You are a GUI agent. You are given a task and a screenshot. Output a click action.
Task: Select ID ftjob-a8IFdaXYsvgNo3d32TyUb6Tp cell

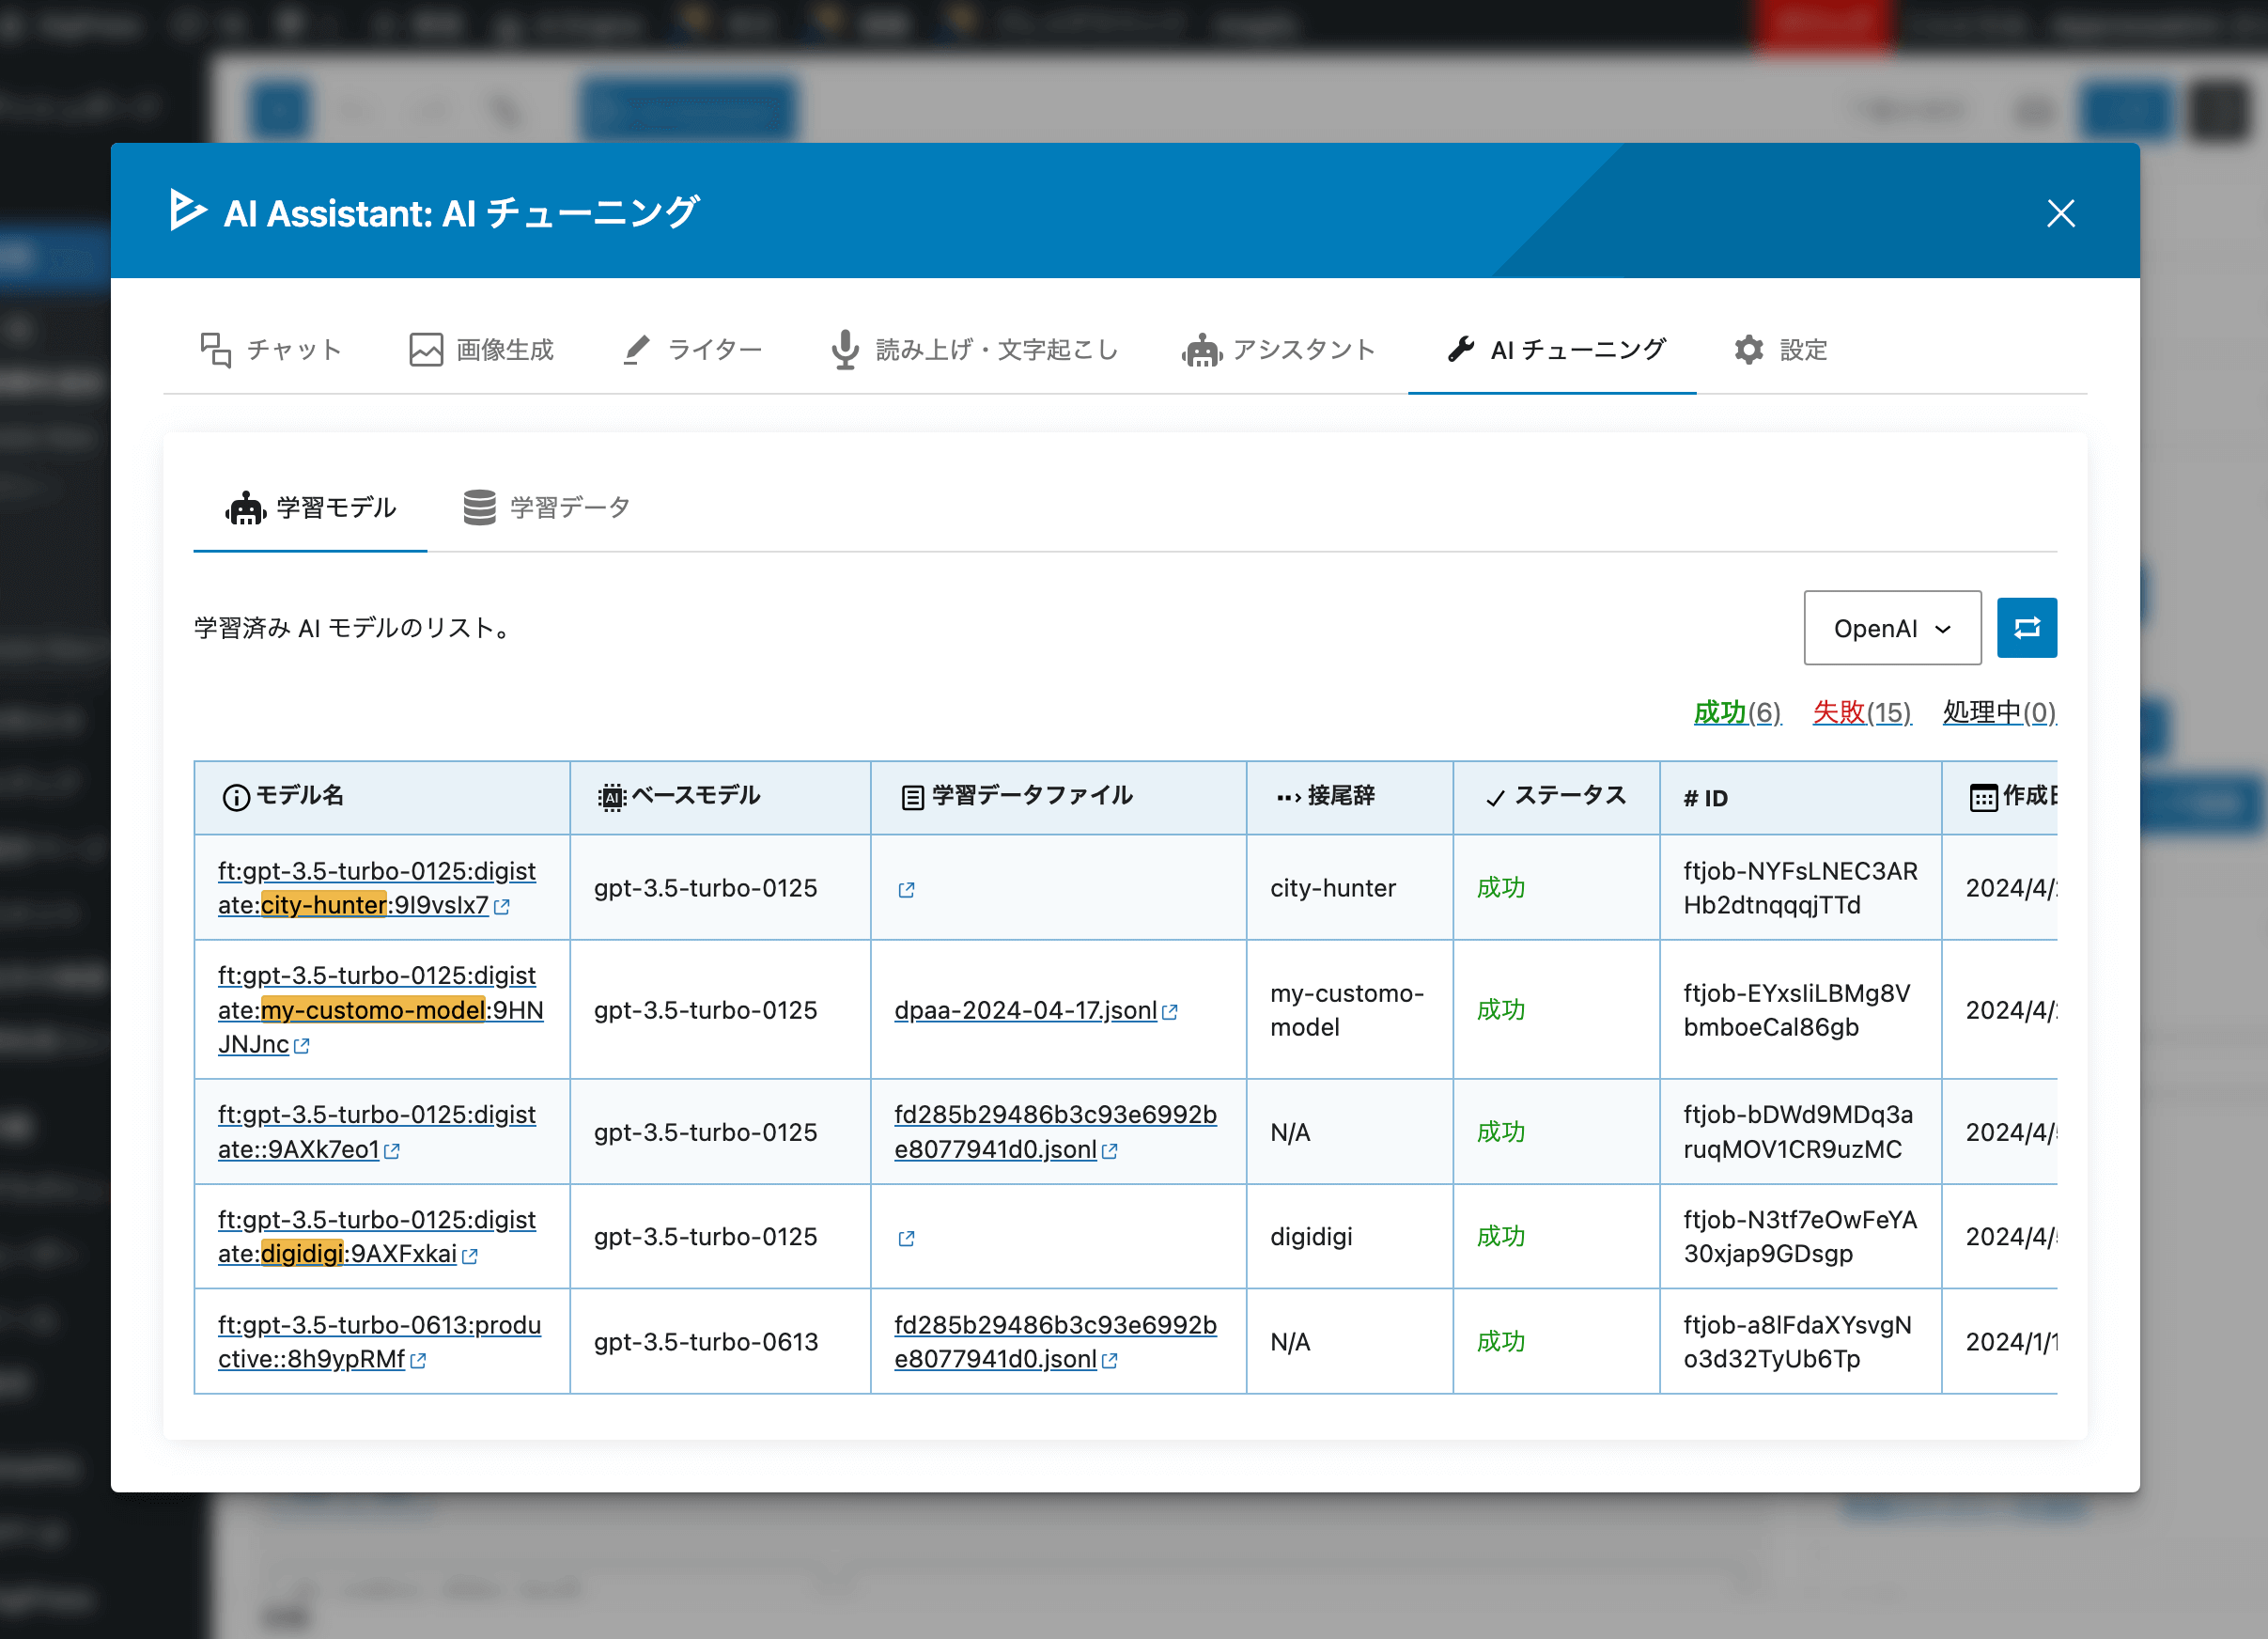(1800, 1342)
